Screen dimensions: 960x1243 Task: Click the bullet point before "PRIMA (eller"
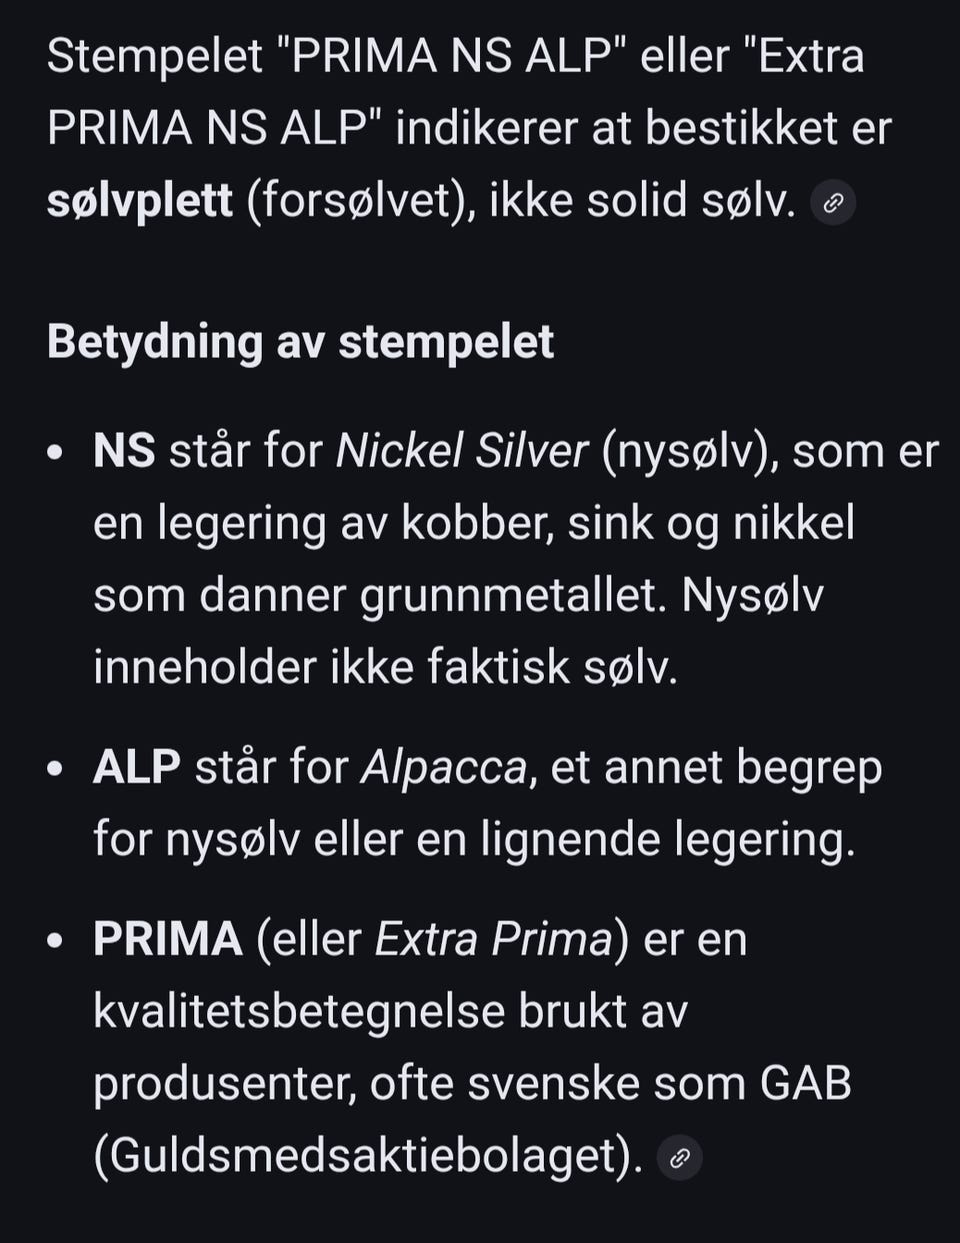coord(56,941)
